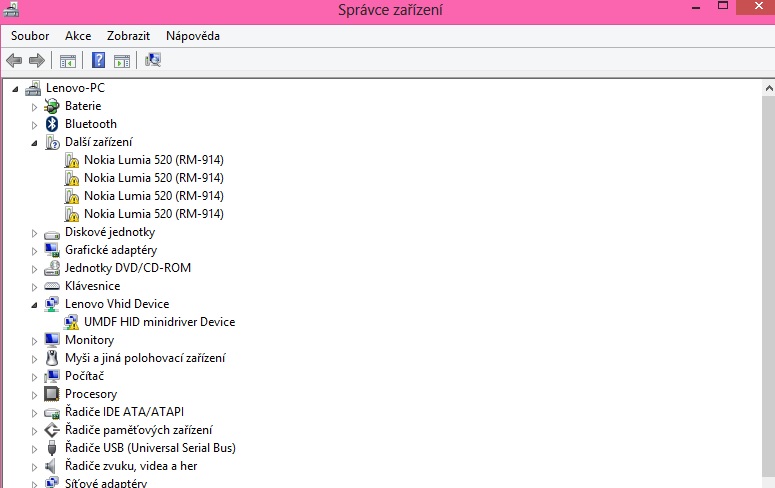The height and width of the screenshot is (488, 775).
Task: Click the scan for hardware changes icon
Action: click(153, 60)
